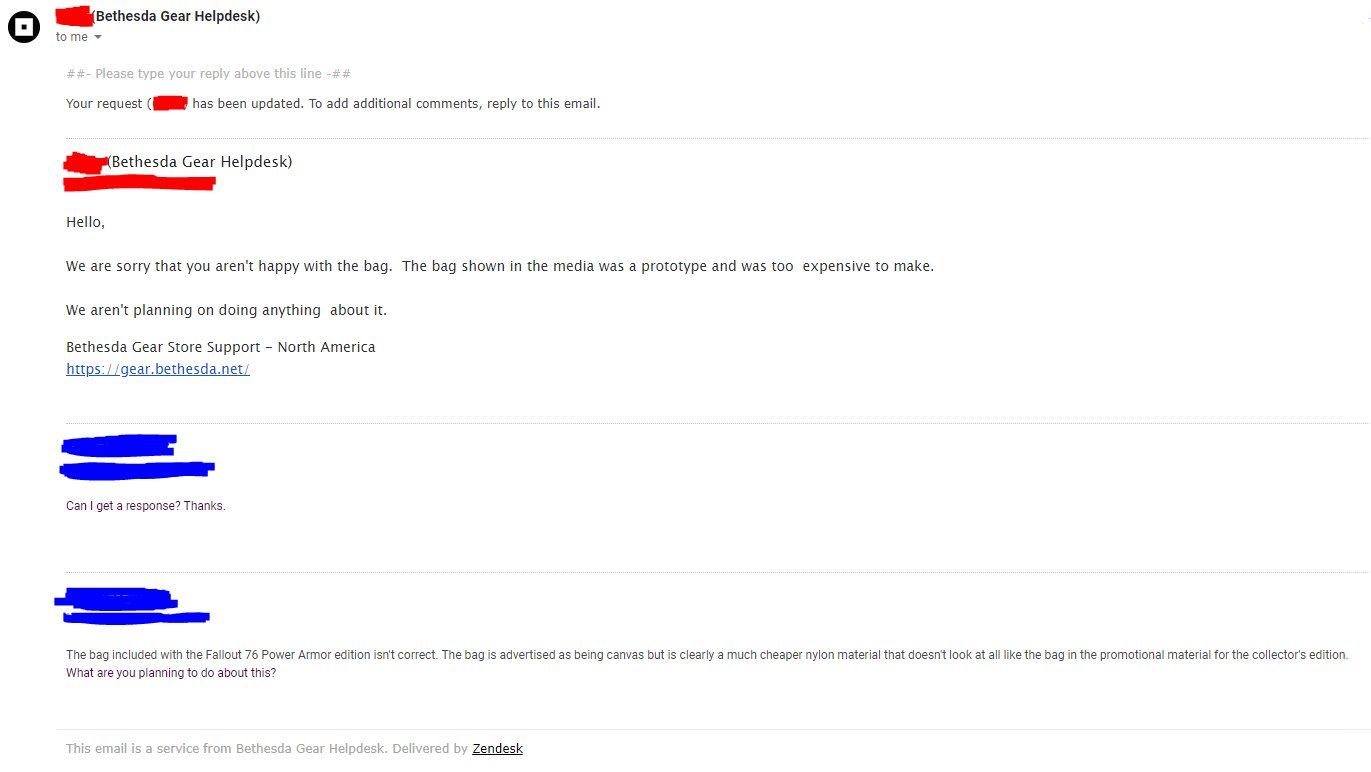Click the red redacted request number
This screenshot has width=1371, height=772.
click(x=170, y=103)
